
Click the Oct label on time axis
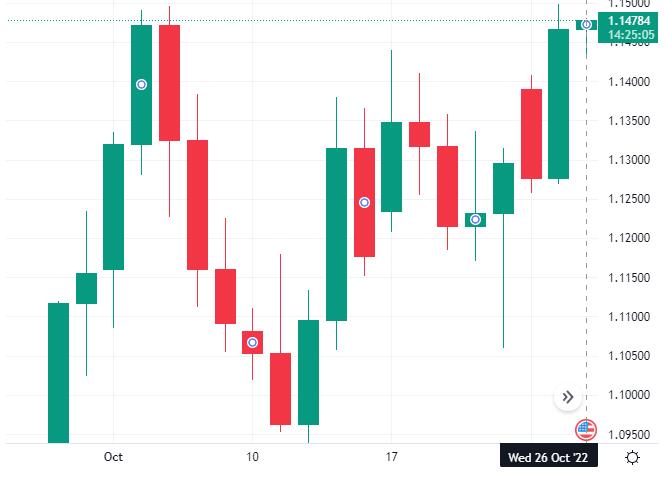113,457
